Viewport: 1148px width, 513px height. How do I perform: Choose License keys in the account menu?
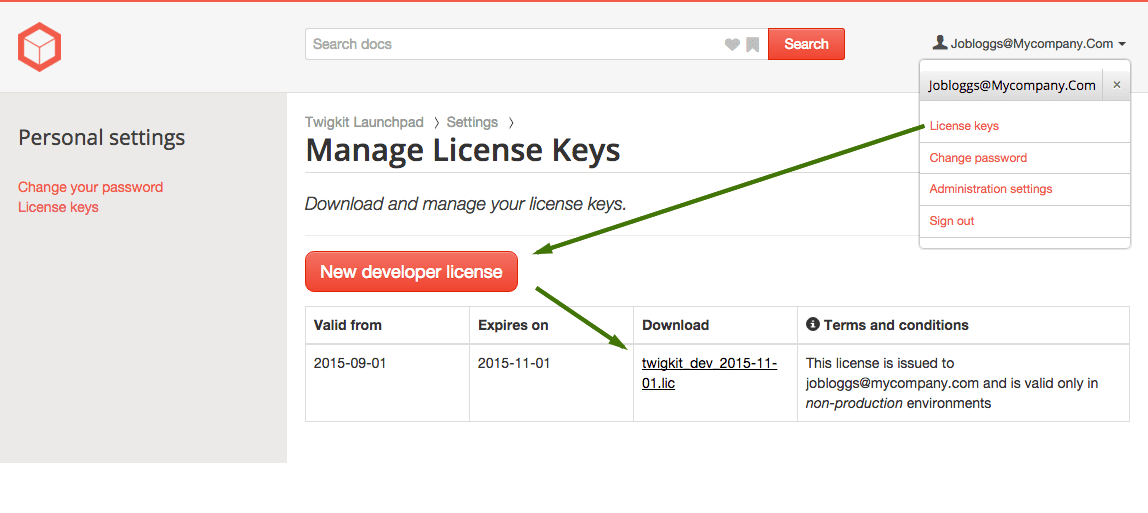click(964, 126)
